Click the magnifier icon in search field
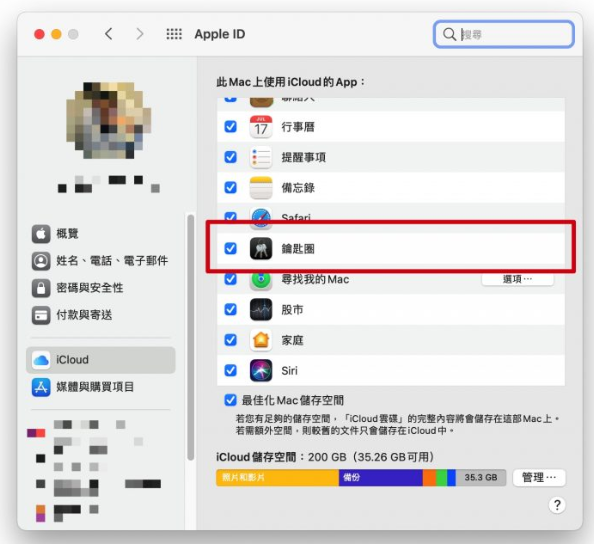Image resolution: width=594 pixels, height=544 pixels. [x=449, y=34]
